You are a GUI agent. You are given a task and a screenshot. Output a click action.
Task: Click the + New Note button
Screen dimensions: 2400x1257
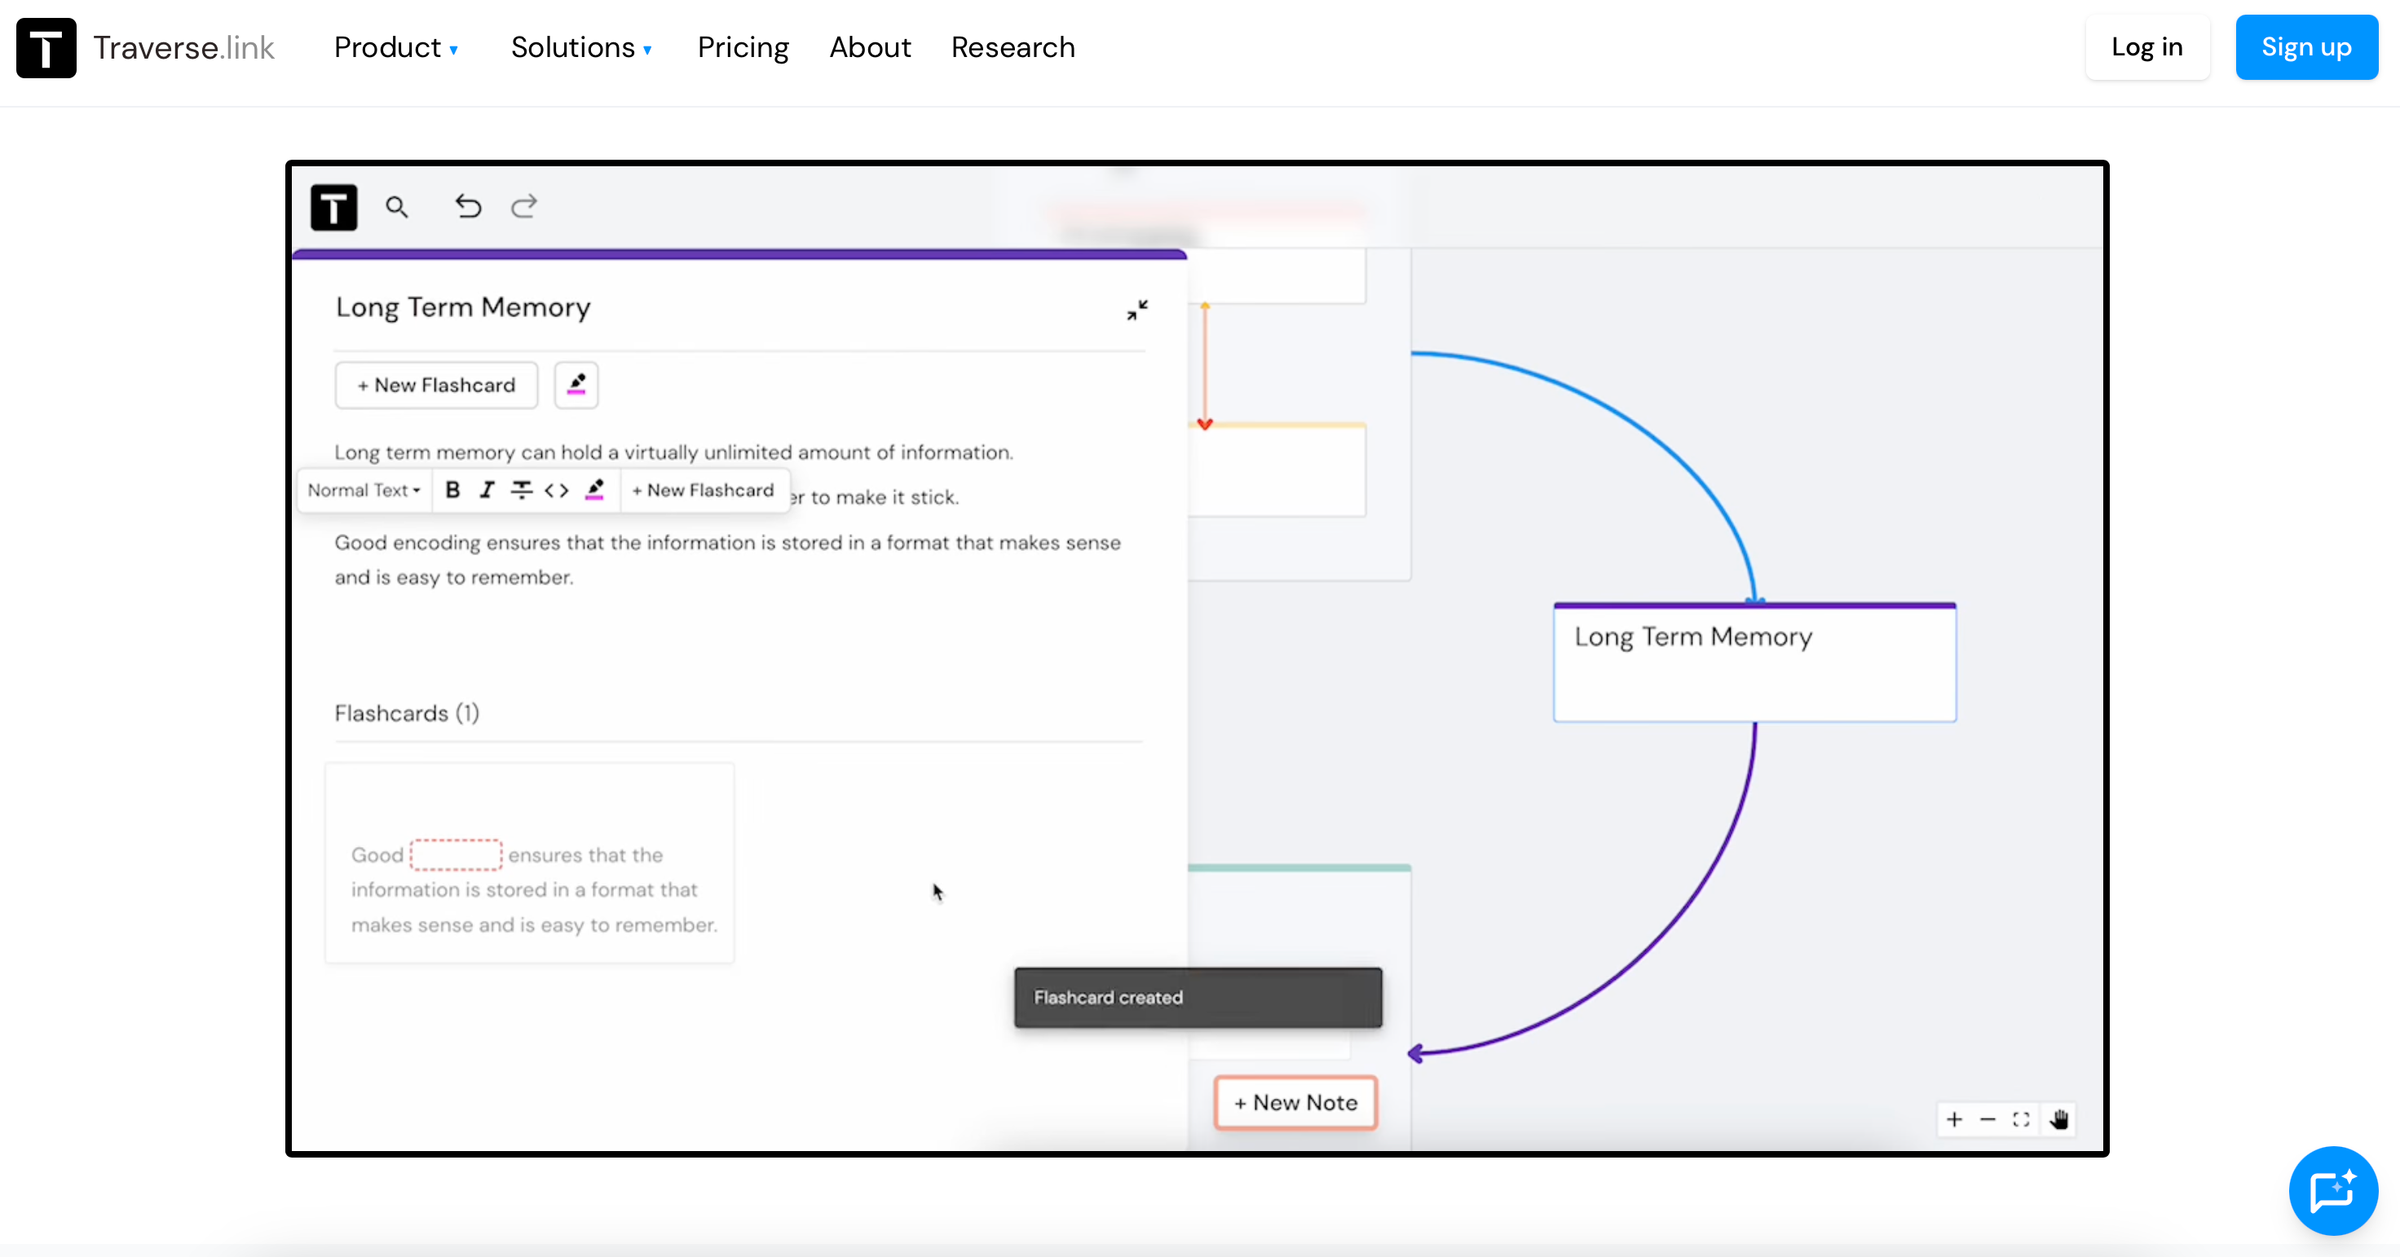click(x=1295, y=1102)
